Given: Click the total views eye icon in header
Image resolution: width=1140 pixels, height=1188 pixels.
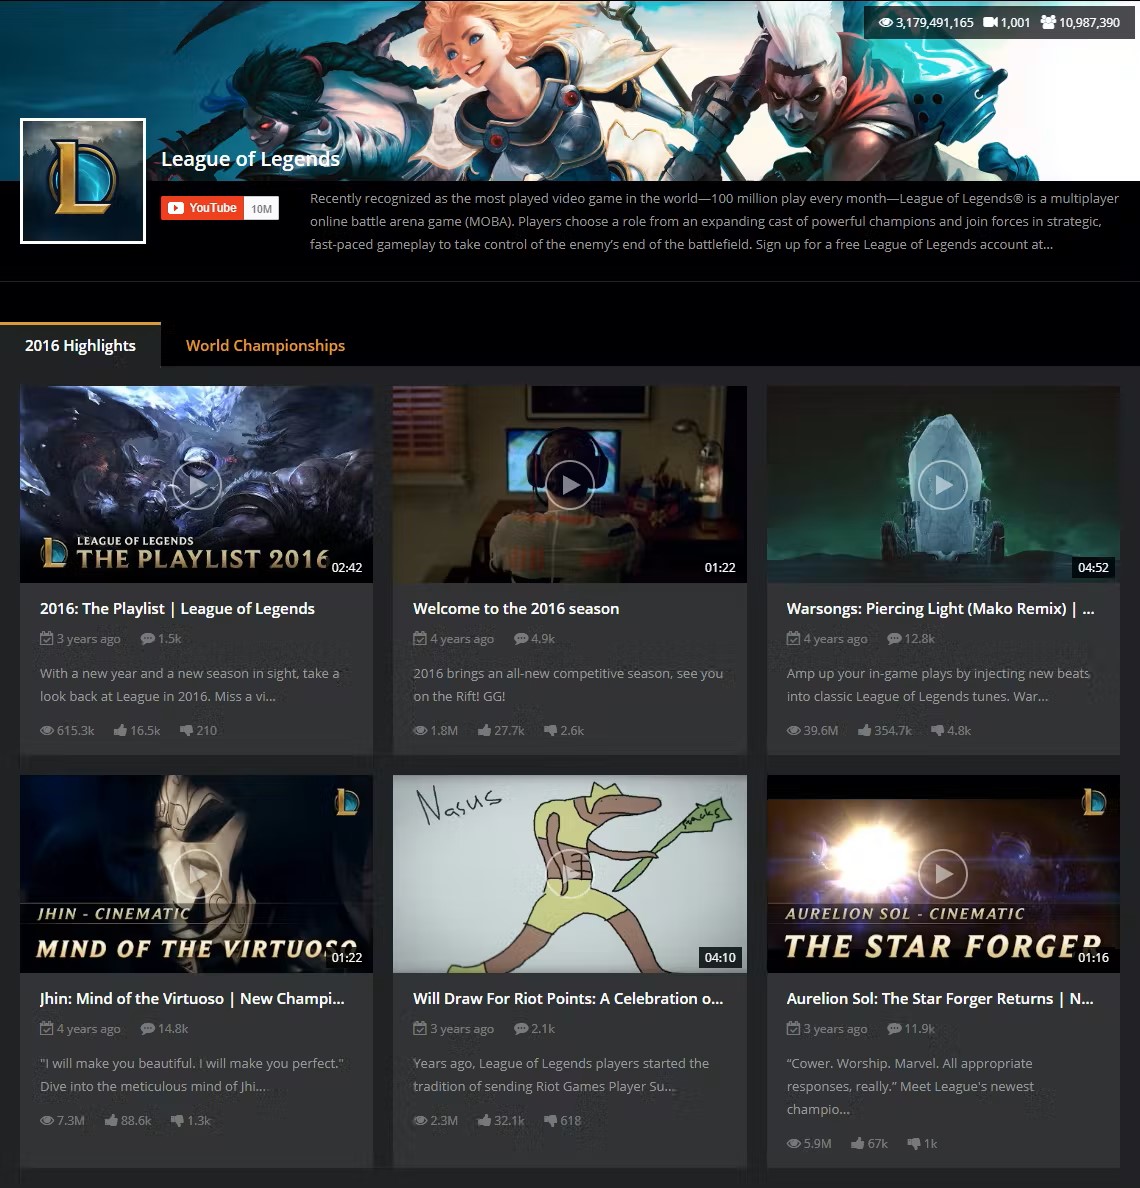Looking at the screenshot, I should tap(885, 23).
